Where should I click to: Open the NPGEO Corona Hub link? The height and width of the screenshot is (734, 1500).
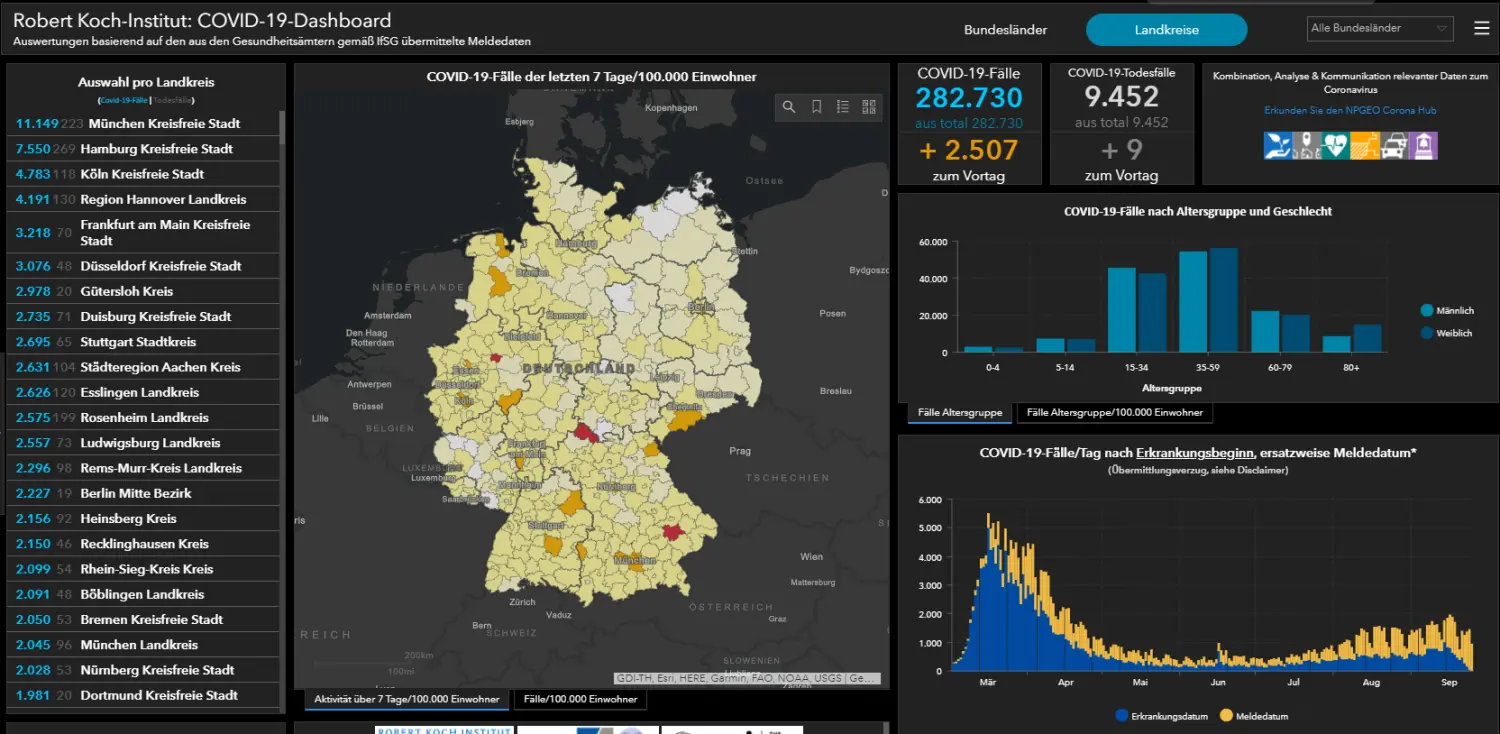click(x=1350, y=110)
